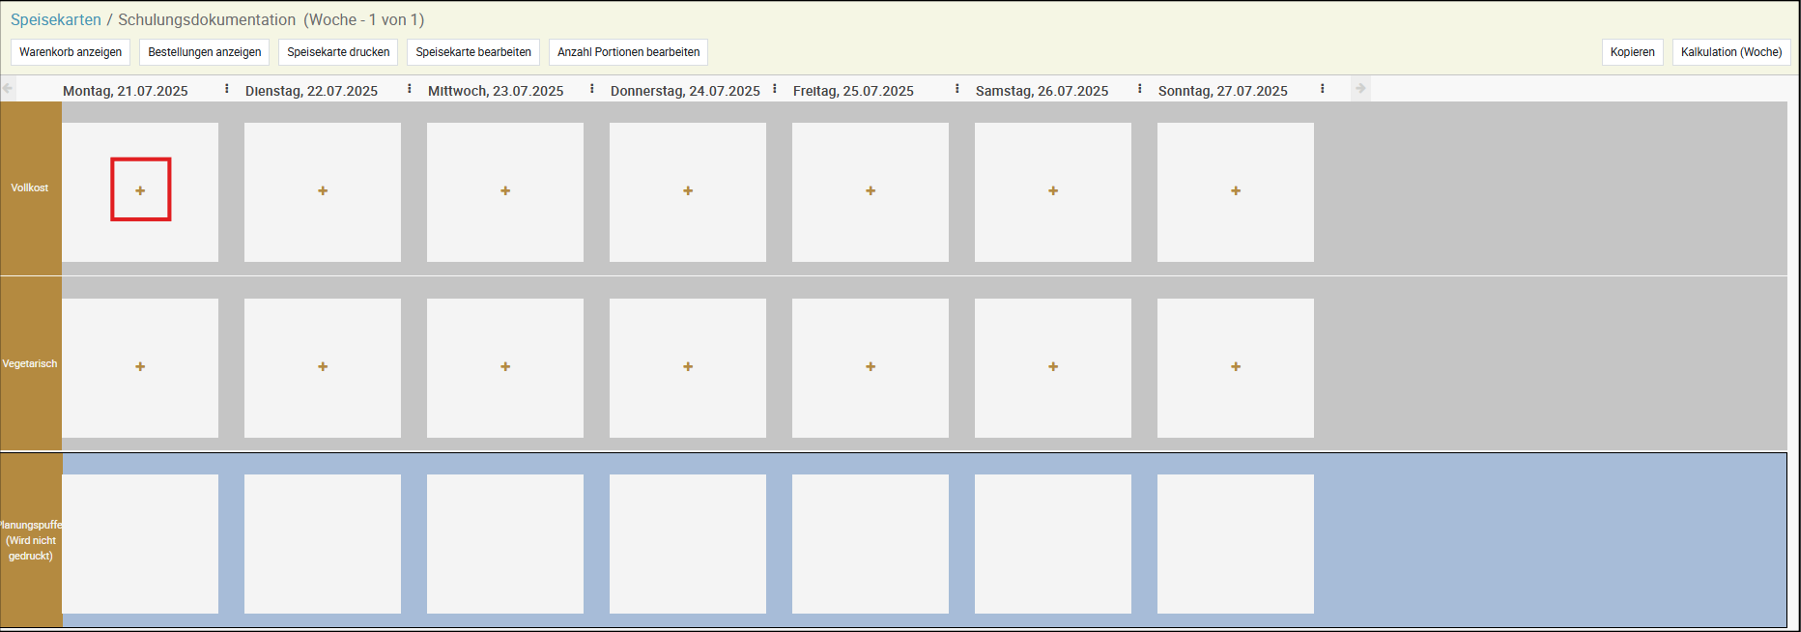1801x632 pixels.
Task: Open options menu for Sonntag, 27.07.2025
Action: tap(1322, 89)
